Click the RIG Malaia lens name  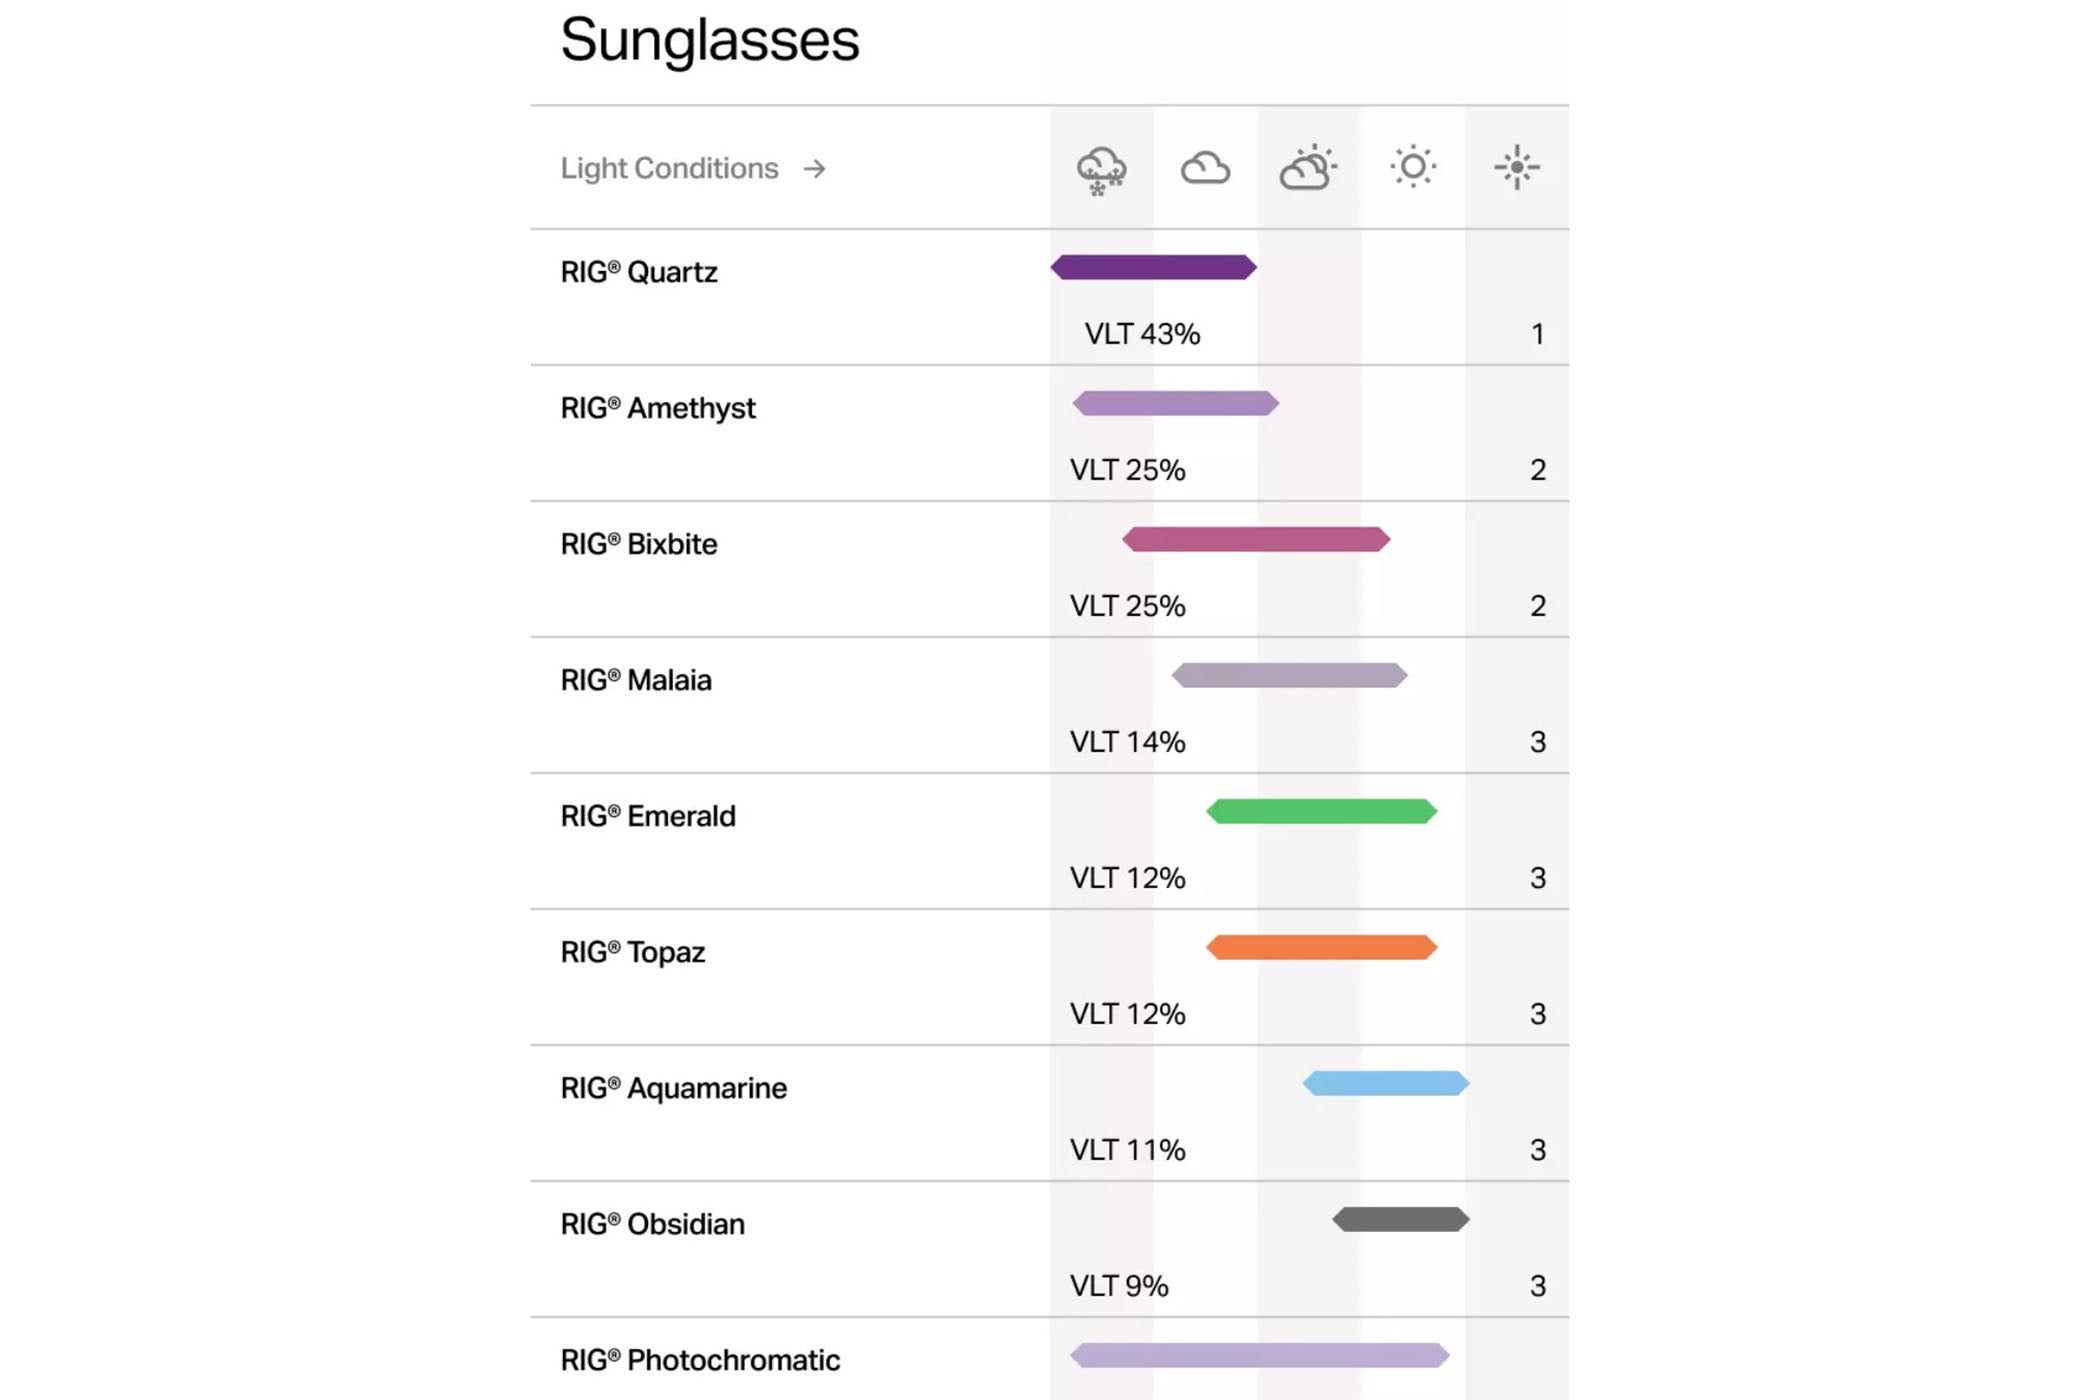[636, 680]
